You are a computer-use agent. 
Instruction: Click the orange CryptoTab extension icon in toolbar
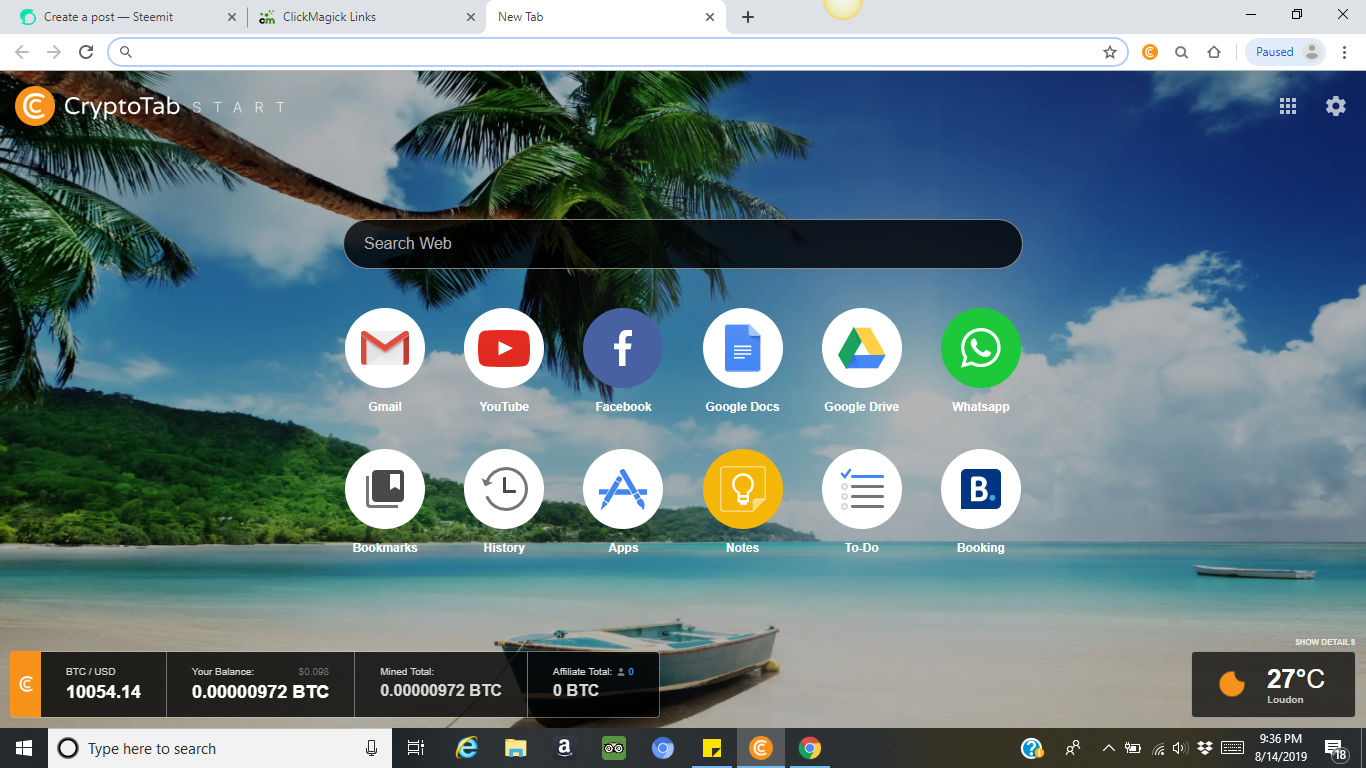pyautogui.click(x=1150, y=52)
